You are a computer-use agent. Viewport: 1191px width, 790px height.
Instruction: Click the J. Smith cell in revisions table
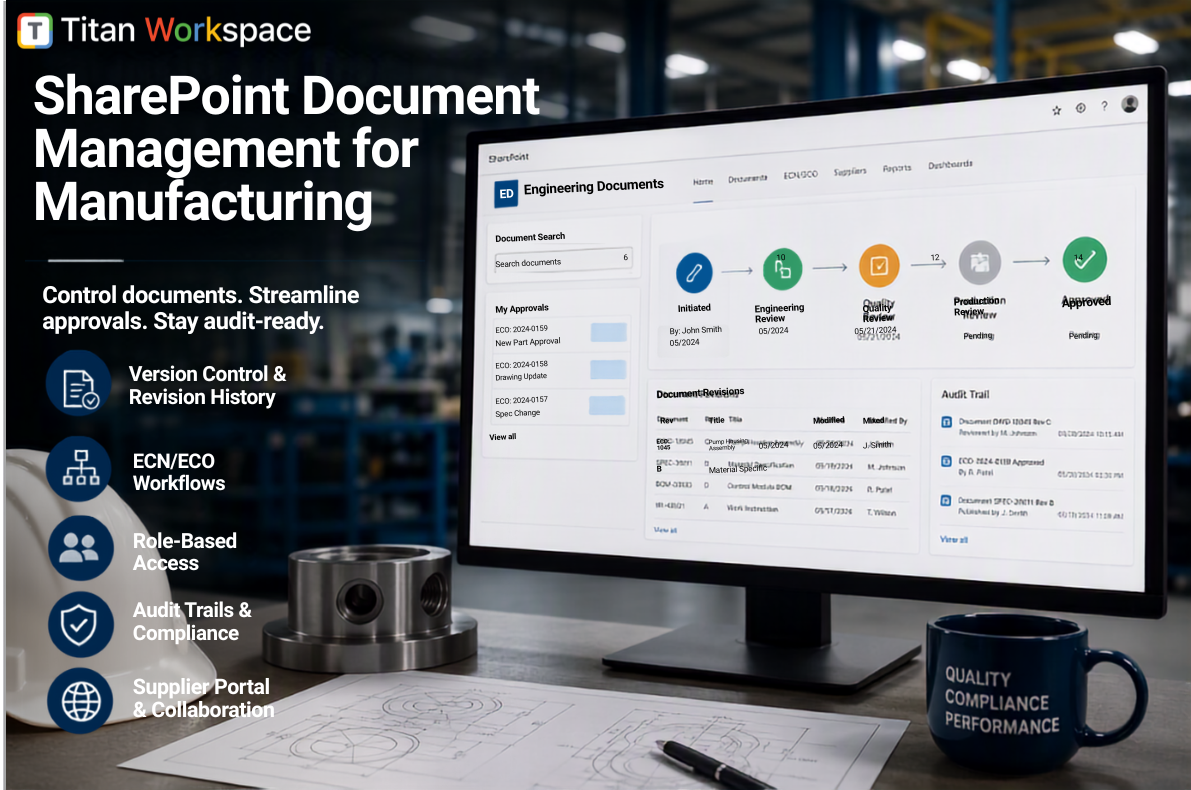(878, 444)
